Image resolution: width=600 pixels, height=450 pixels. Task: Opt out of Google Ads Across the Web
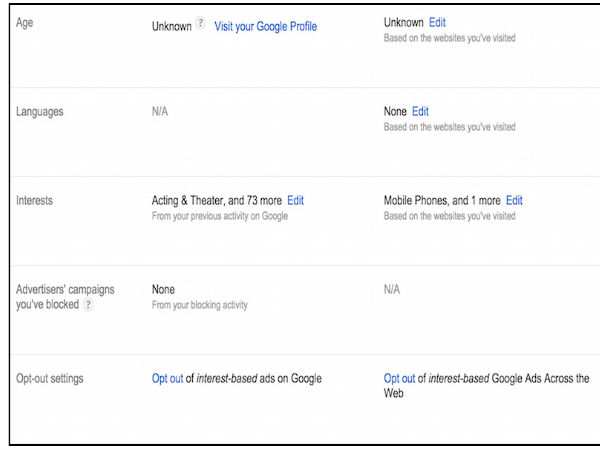tap(399, 378)
